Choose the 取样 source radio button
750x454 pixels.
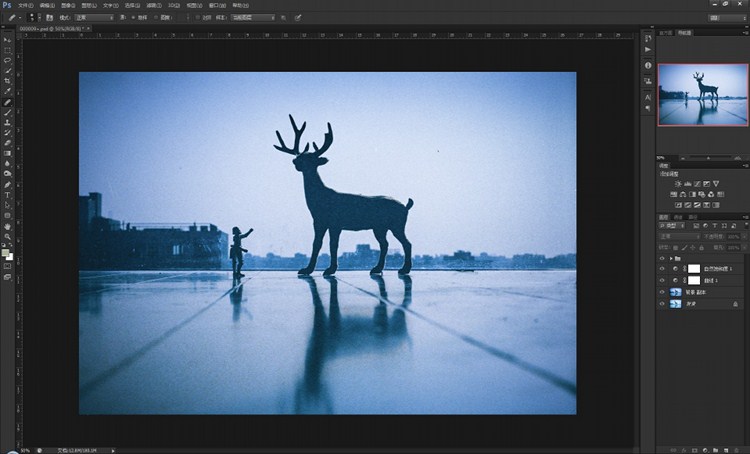[x=133, y=18]
